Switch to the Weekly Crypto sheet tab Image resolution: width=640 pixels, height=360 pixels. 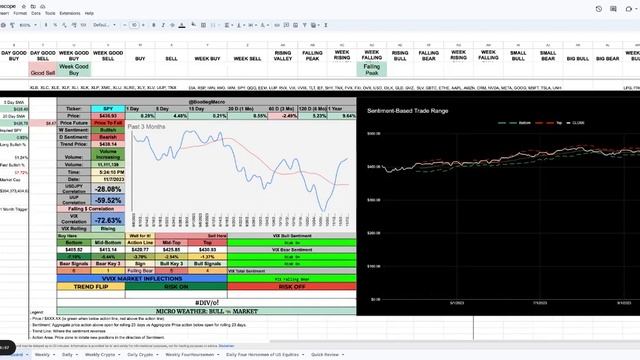pos(102,355)
